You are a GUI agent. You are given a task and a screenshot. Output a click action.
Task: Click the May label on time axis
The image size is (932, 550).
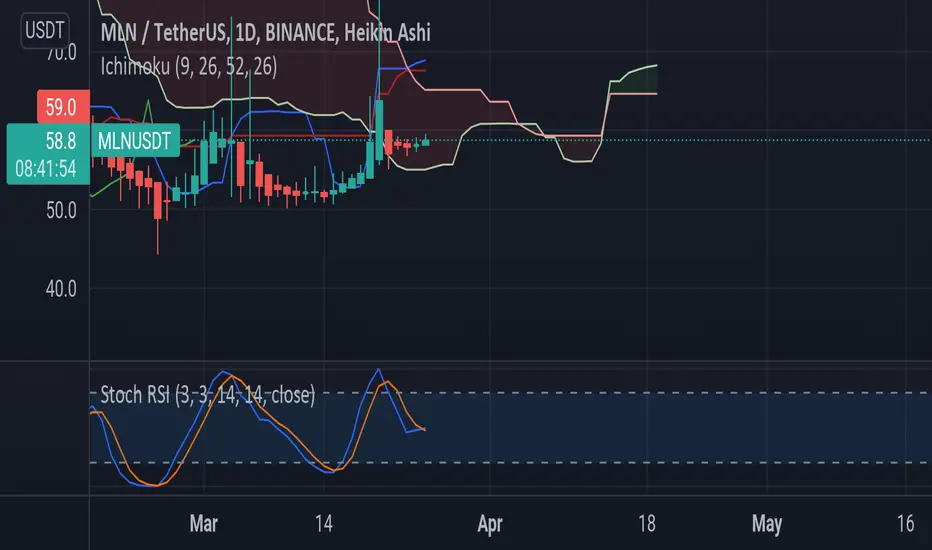pos(767,524)
